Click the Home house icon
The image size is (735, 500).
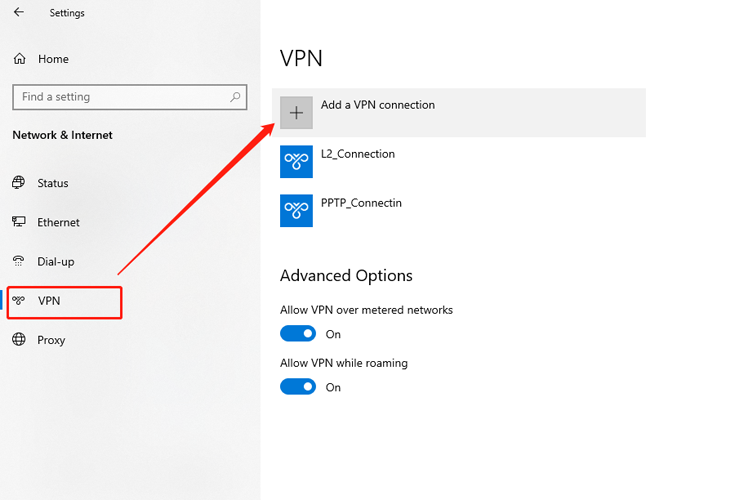click(20, 59)
